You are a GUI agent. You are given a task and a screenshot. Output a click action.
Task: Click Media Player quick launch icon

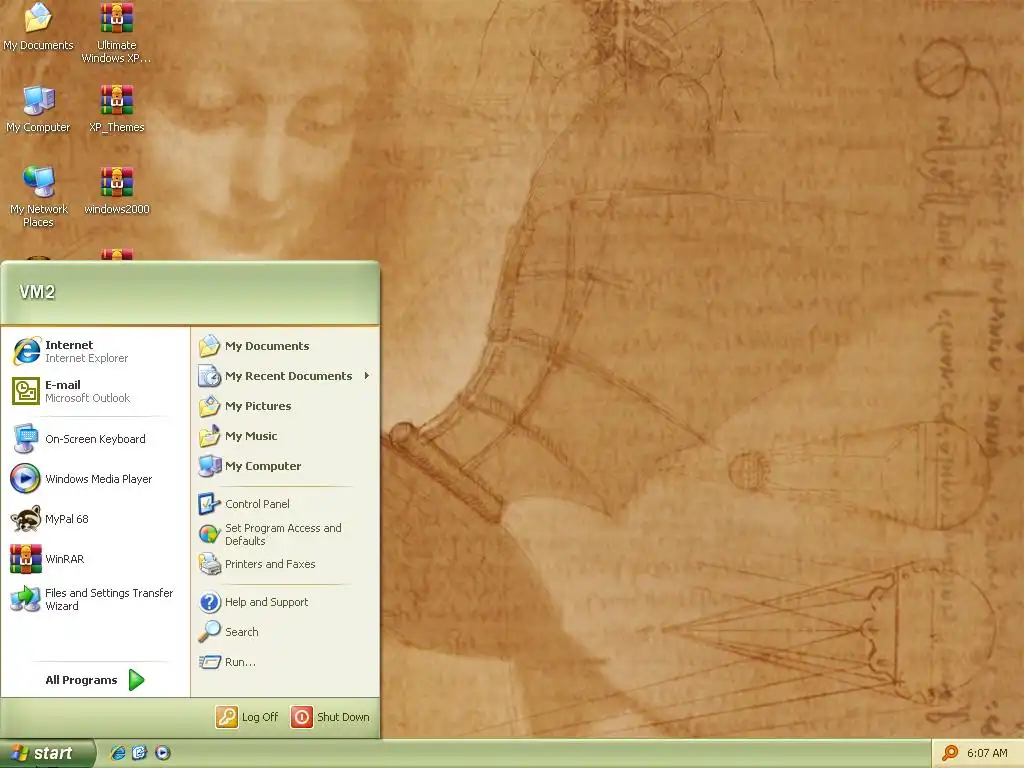pos(163,753)
